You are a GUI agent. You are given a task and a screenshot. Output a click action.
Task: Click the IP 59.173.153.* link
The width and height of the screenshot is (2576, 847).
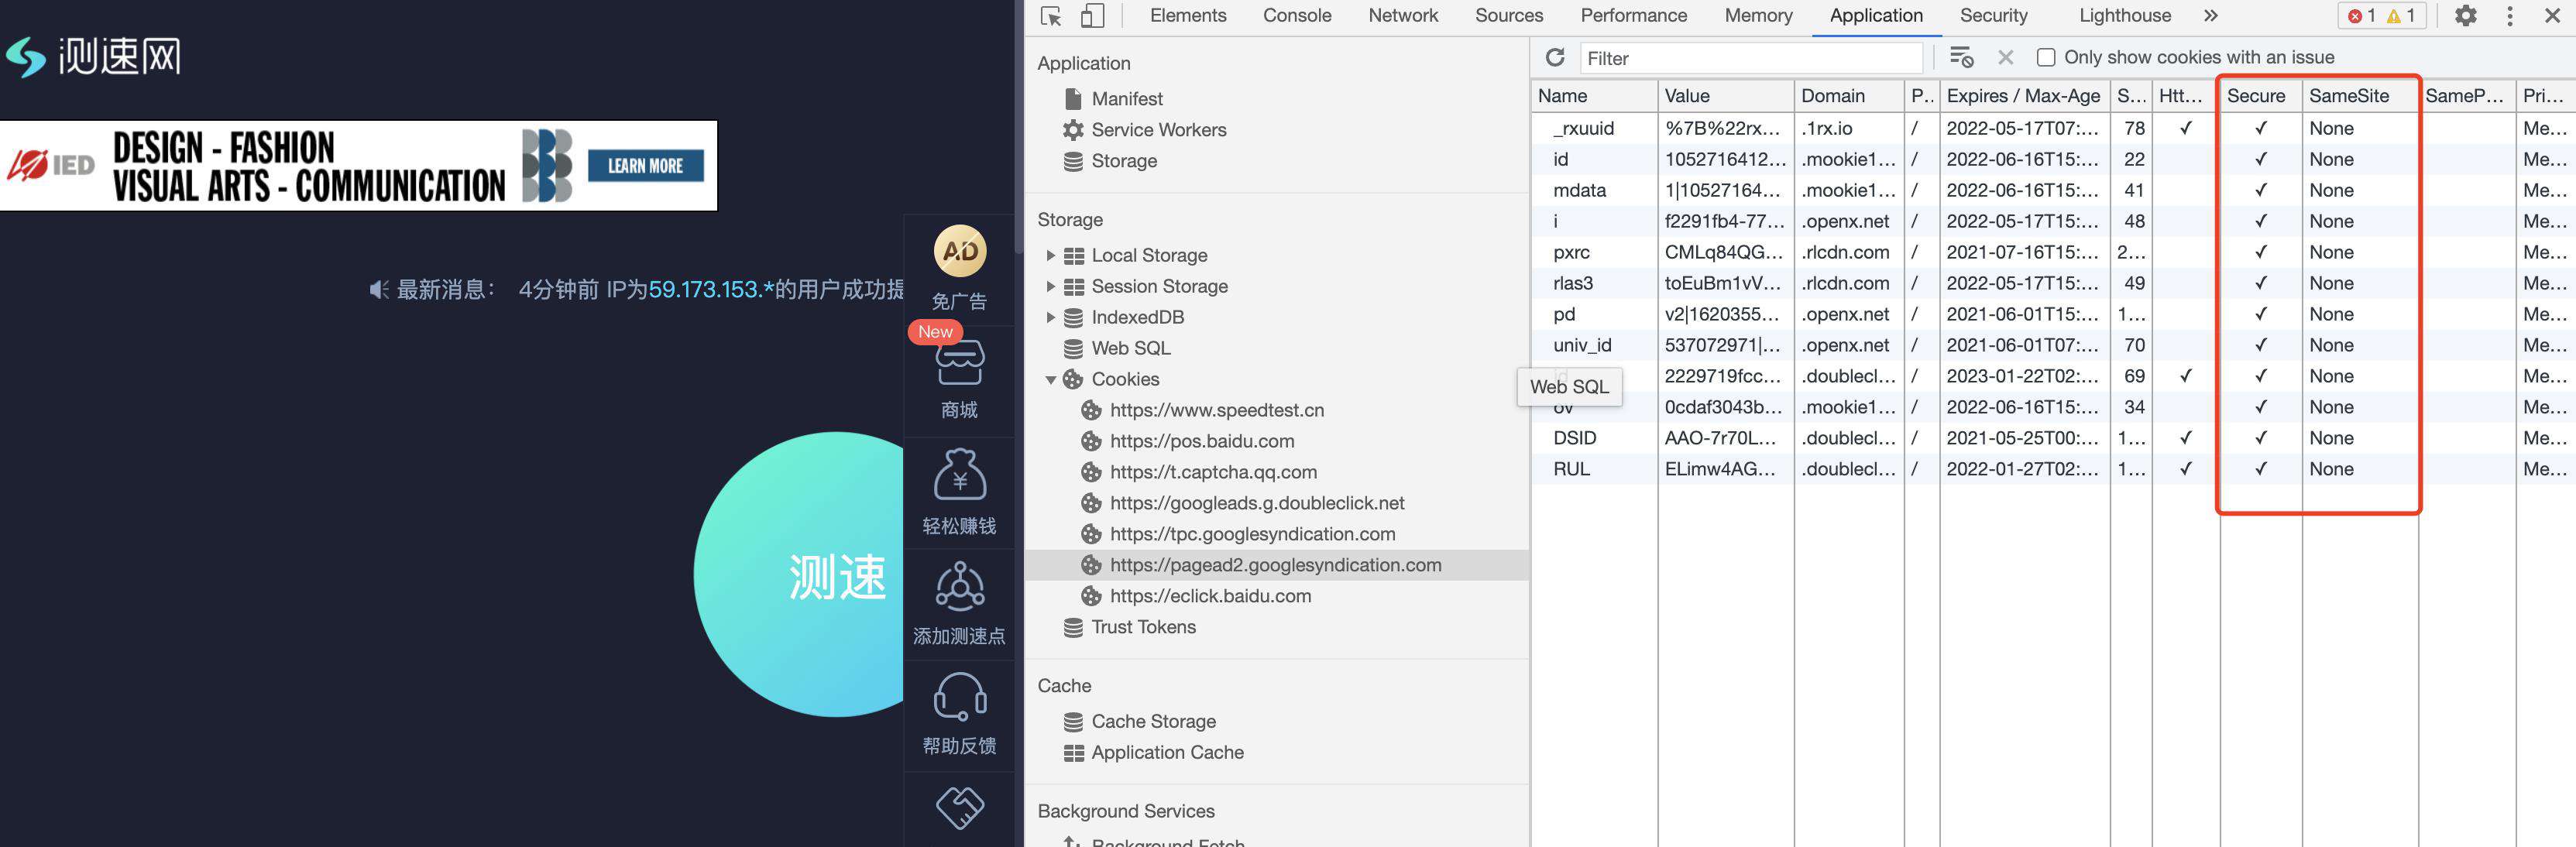pyautogui.click(x=711, y=290)
